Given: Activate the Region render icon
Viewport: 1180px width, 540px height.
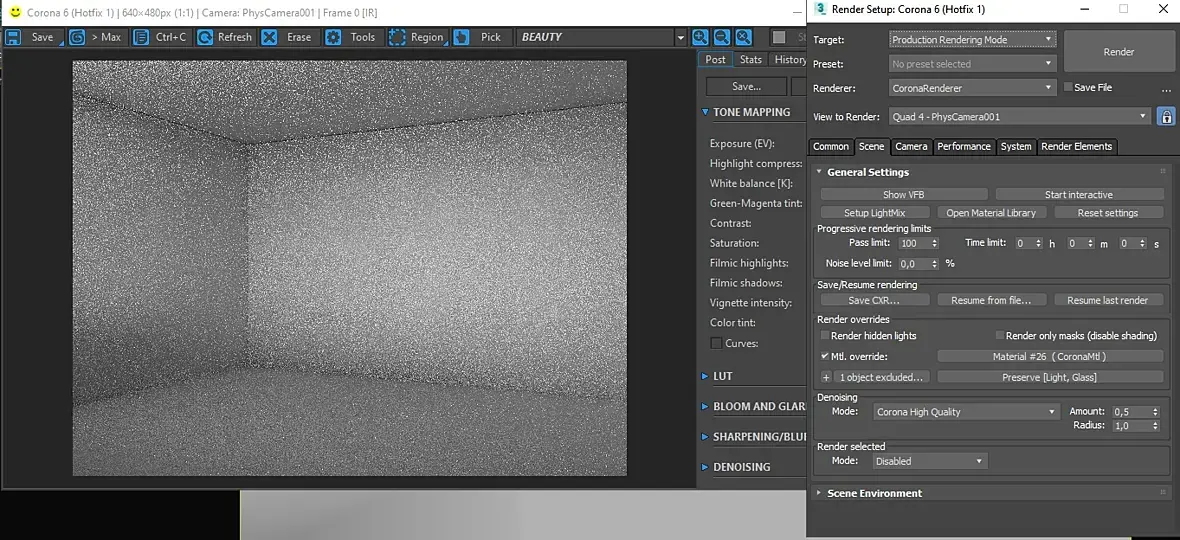Looking at the screenshot, I should click(x=397, y=37).
